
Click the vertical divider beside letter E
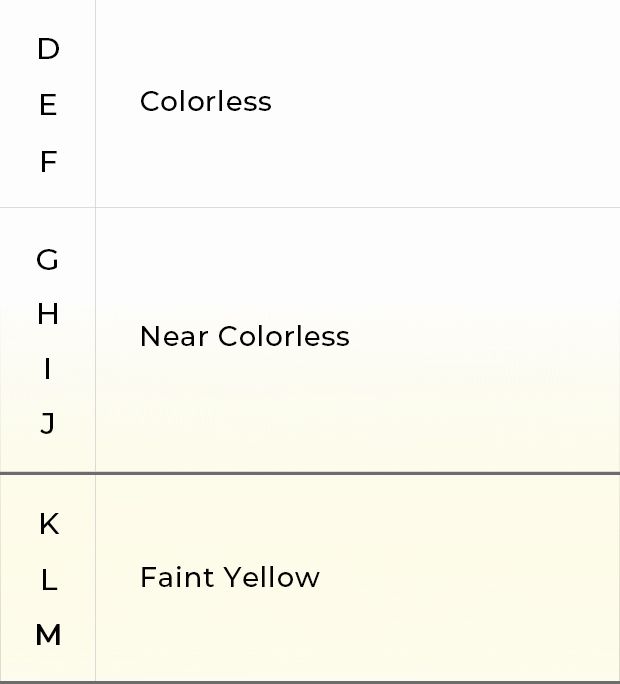click(x=96, y=105)
